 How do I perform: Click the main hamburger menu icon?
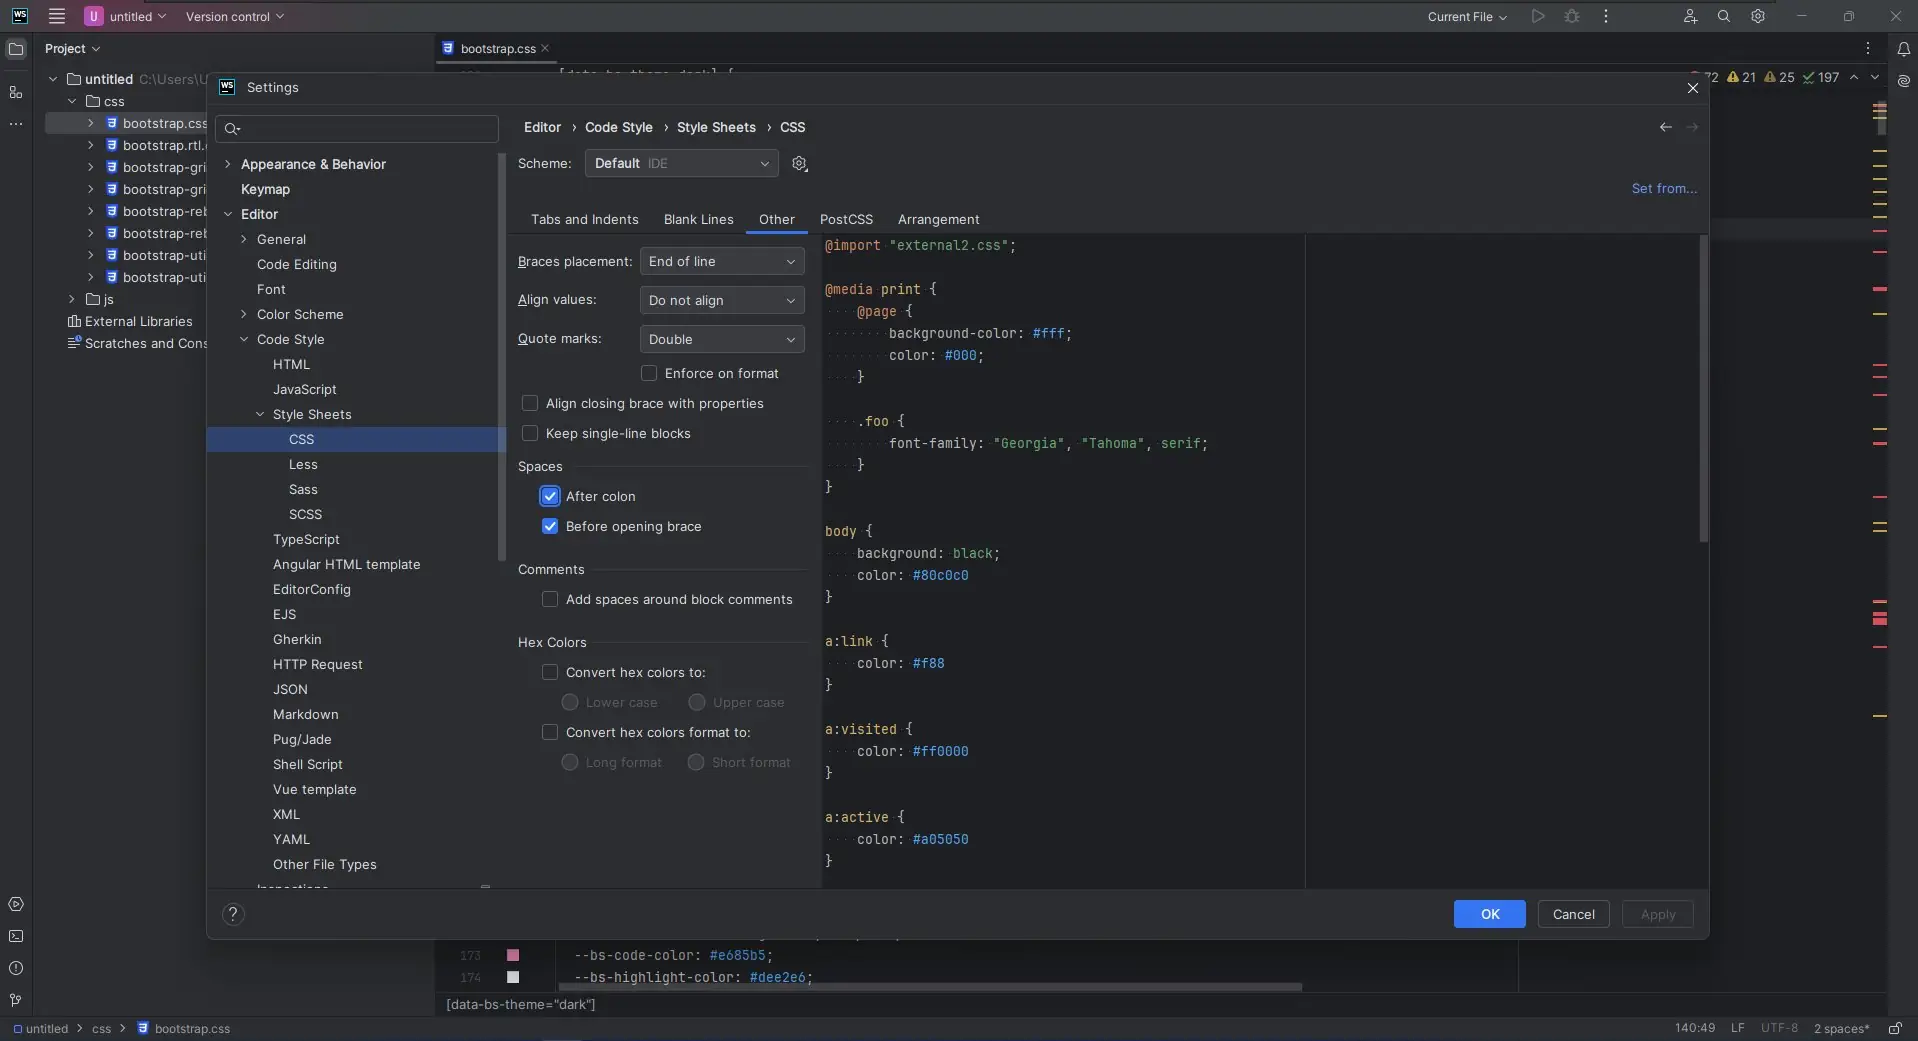57,17
